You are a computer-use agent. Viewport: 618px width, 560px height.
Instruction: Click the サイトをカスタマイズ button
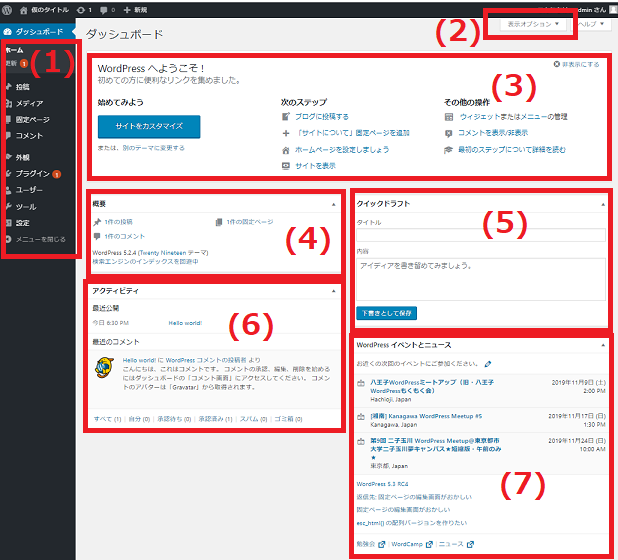(x=149, y=126)
